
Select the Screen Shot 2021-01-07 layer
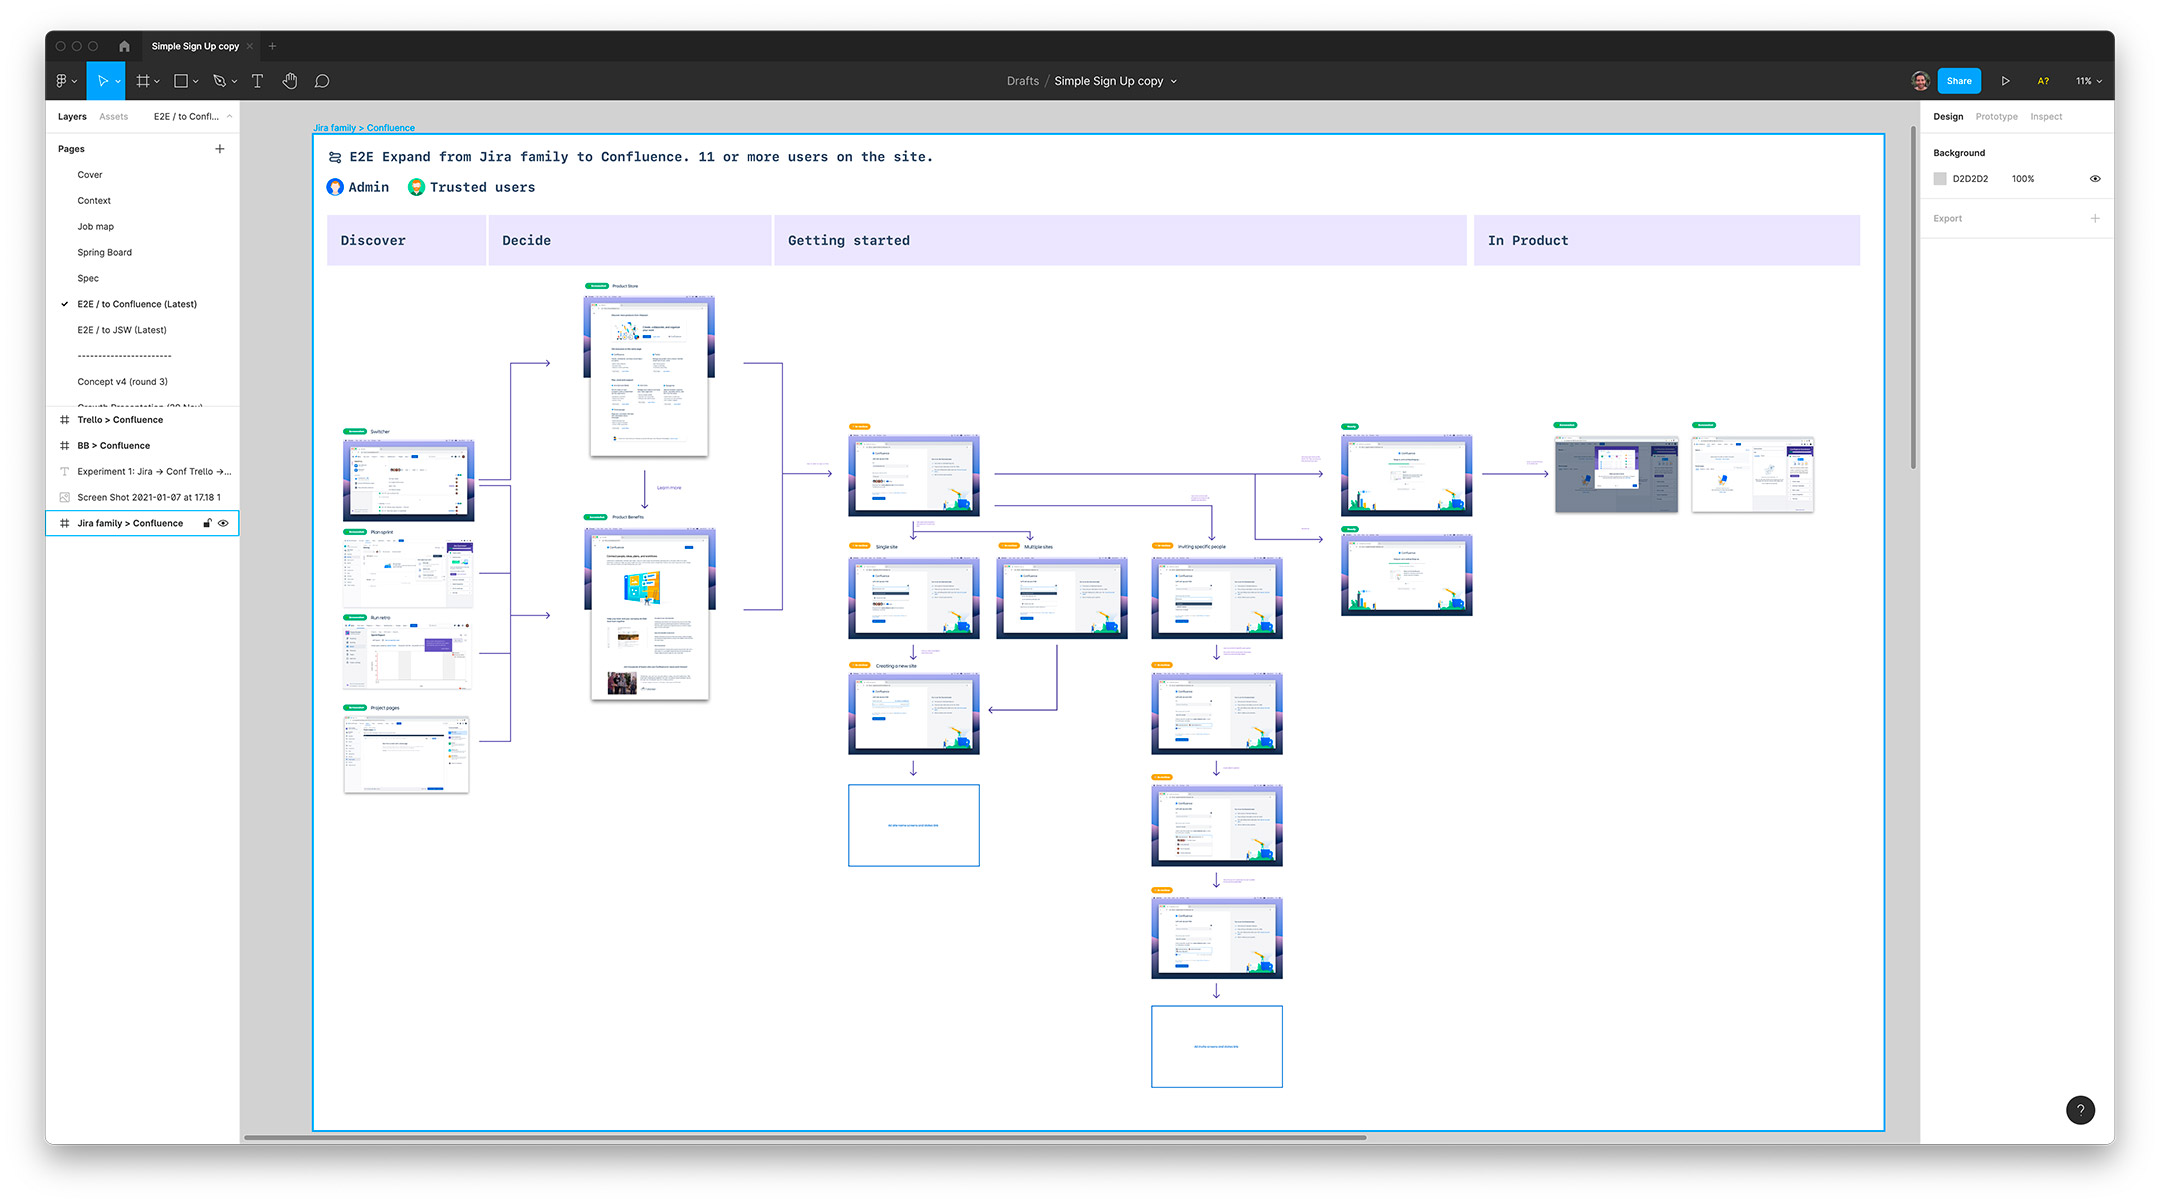coord(149,497)
